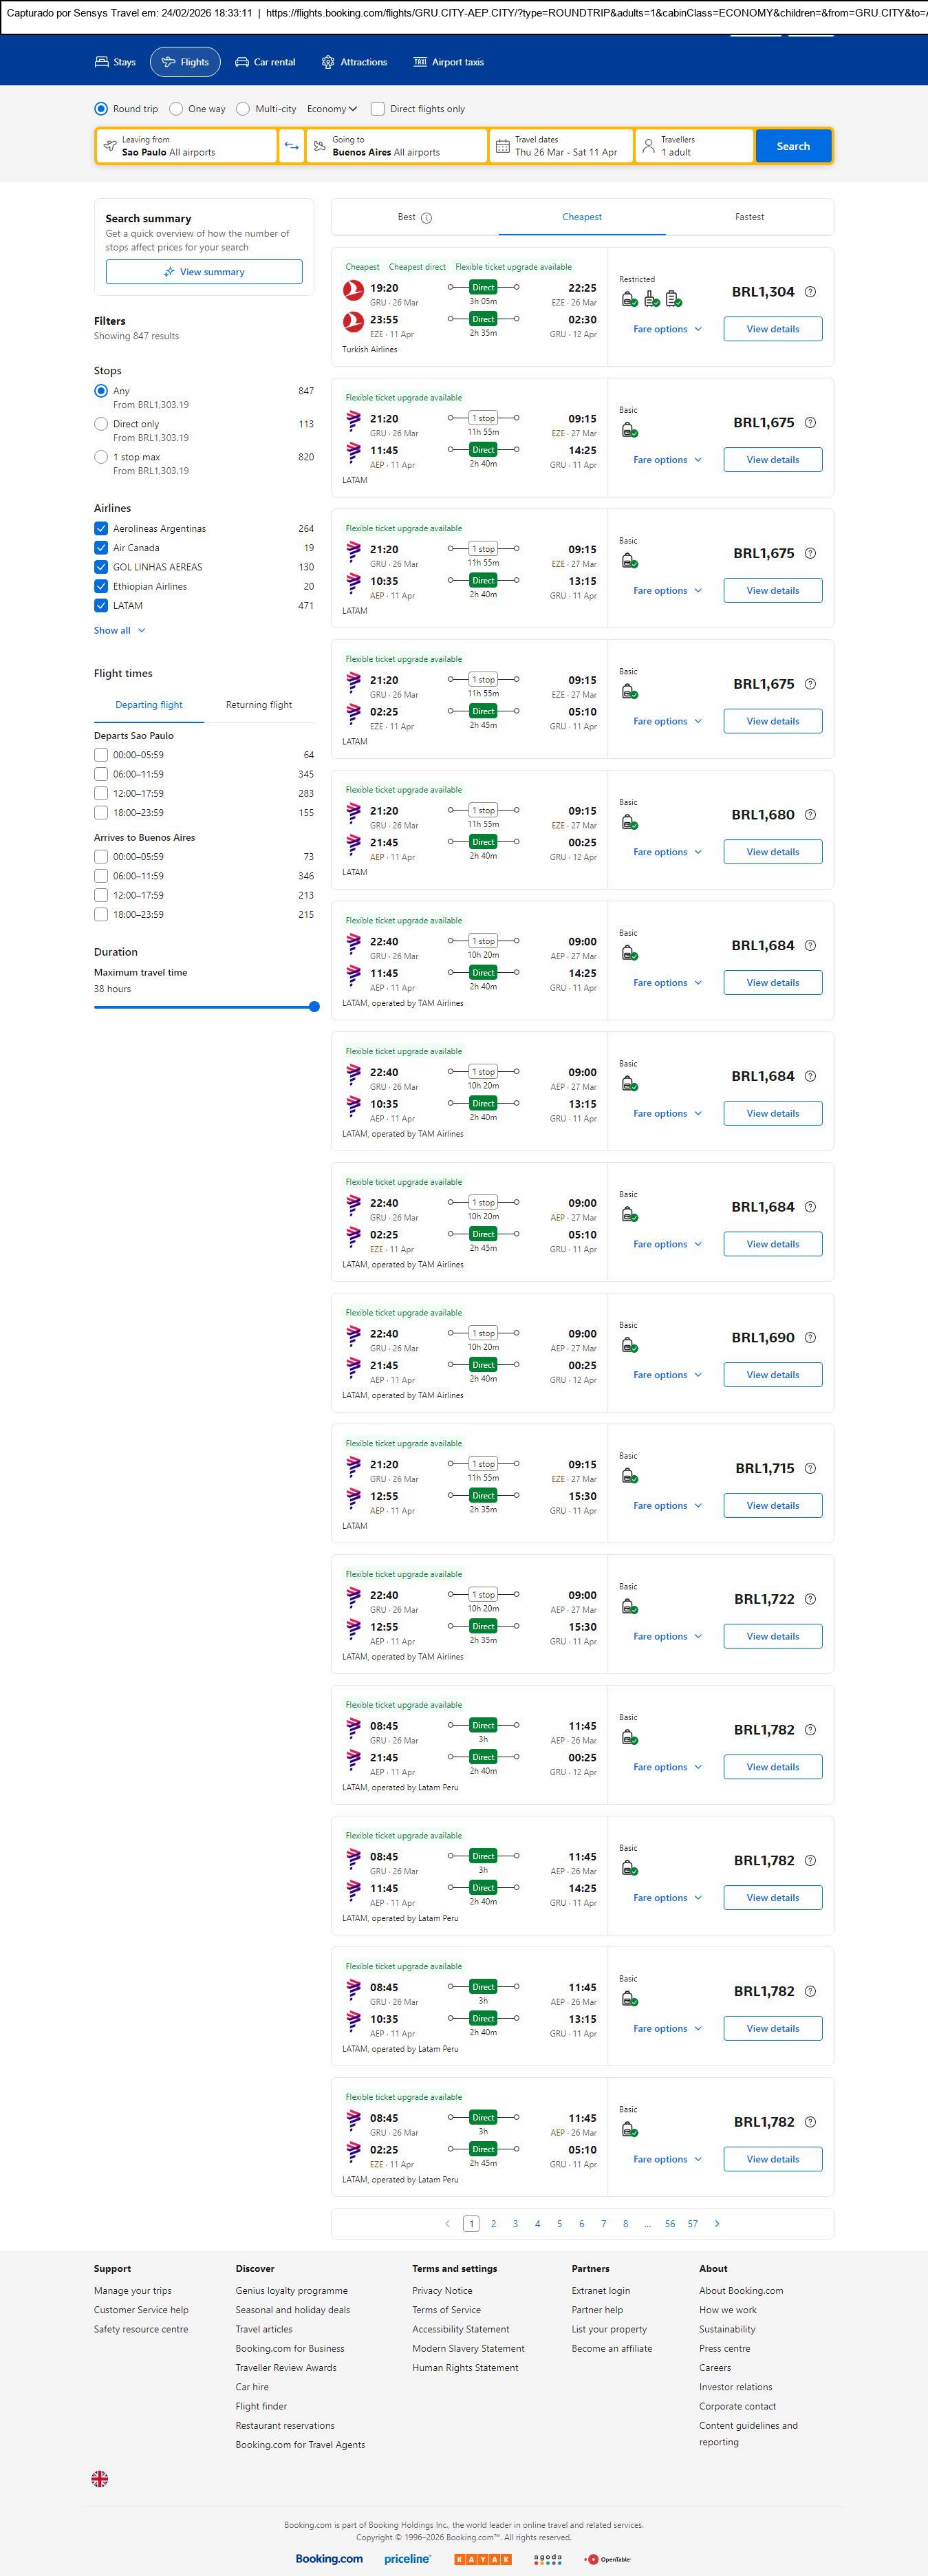Select the One way trip option
The width and height of the screenshot is (928, 2576).
(x=177, y=109)
